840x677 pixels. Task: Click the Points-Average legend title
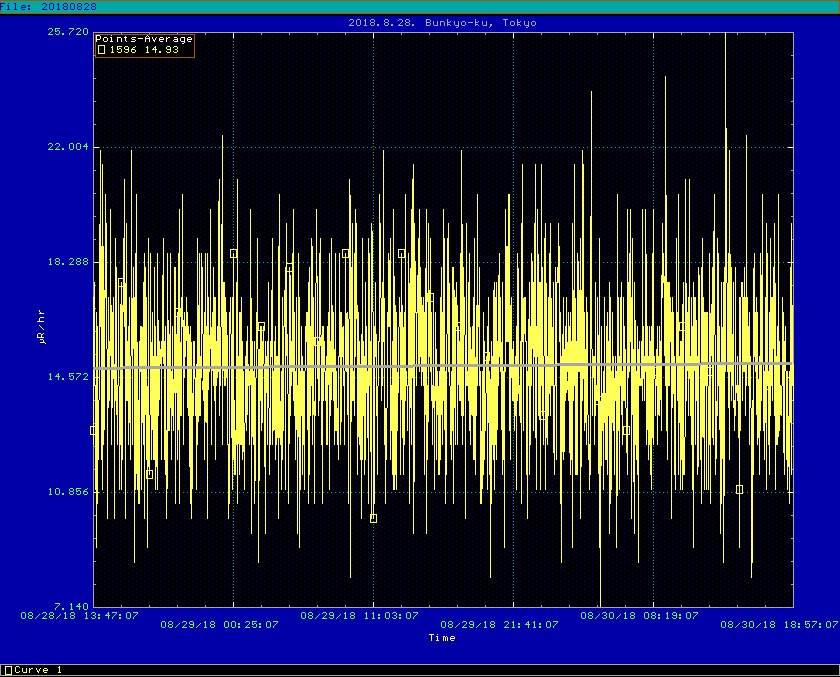point(144,38)
